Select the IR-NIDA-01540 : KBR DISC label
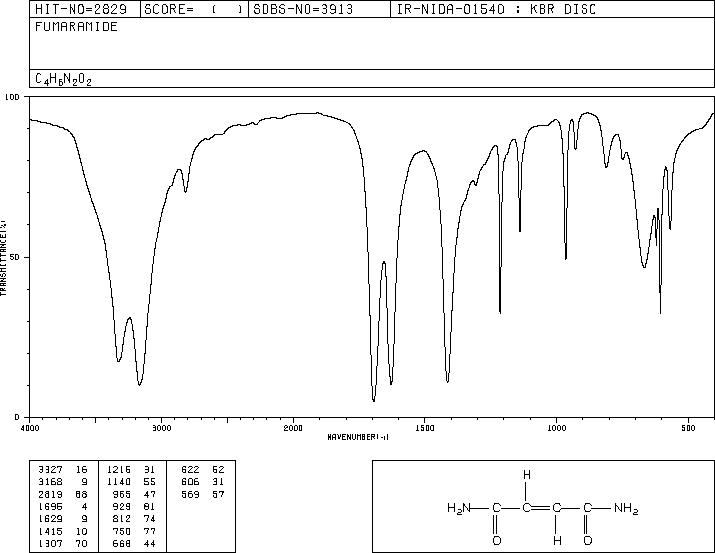The image size is (715, 553). click(496, 9)
